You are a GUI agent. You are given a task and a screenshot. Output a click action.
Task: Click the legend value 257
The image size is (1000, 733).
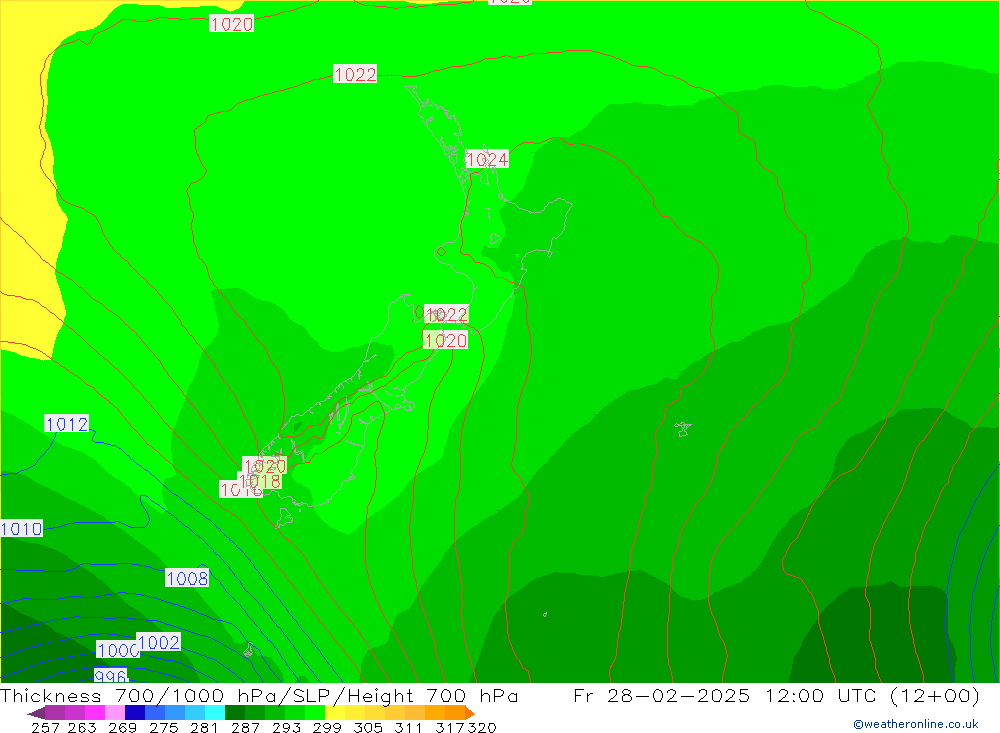[45, 727]
